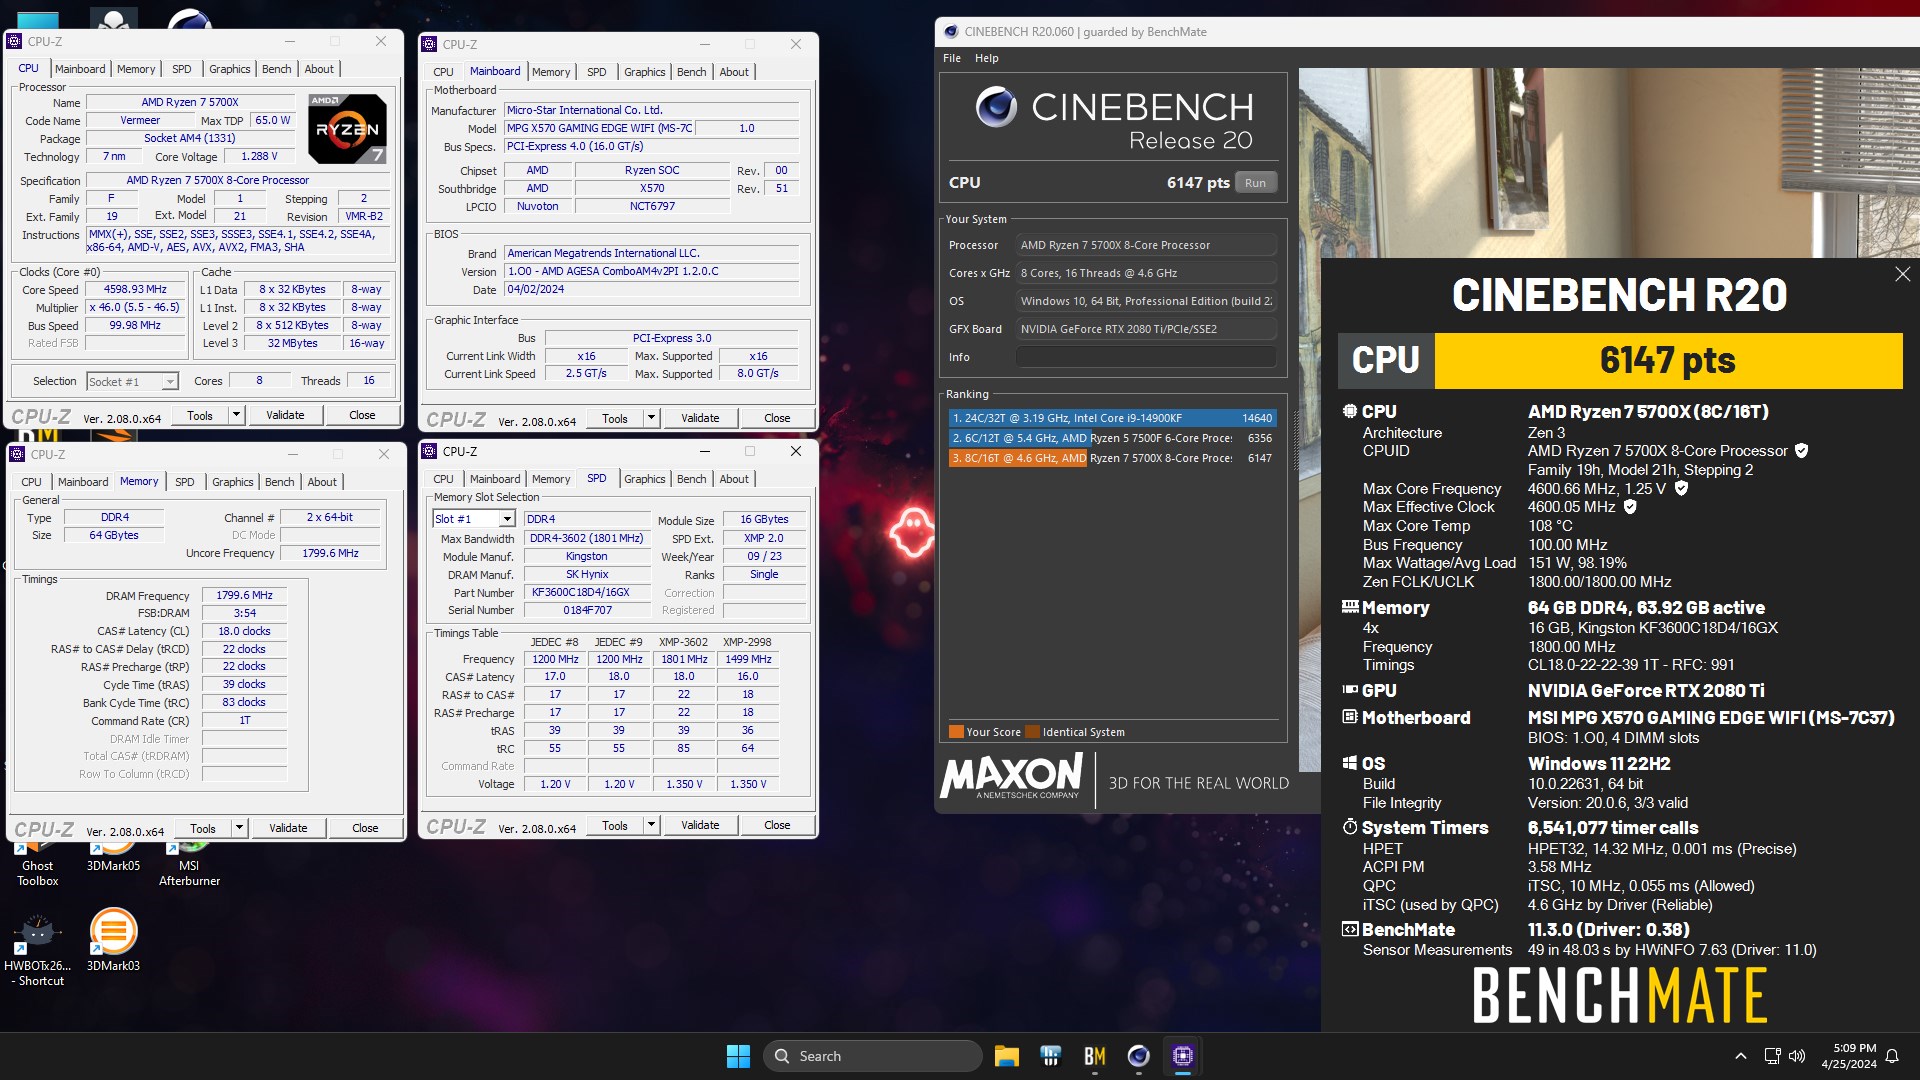This screenshot has width=1920, height=1080.
Task: Click the MAXON logo in Cinebench
Action: [x=1011, y=776]
